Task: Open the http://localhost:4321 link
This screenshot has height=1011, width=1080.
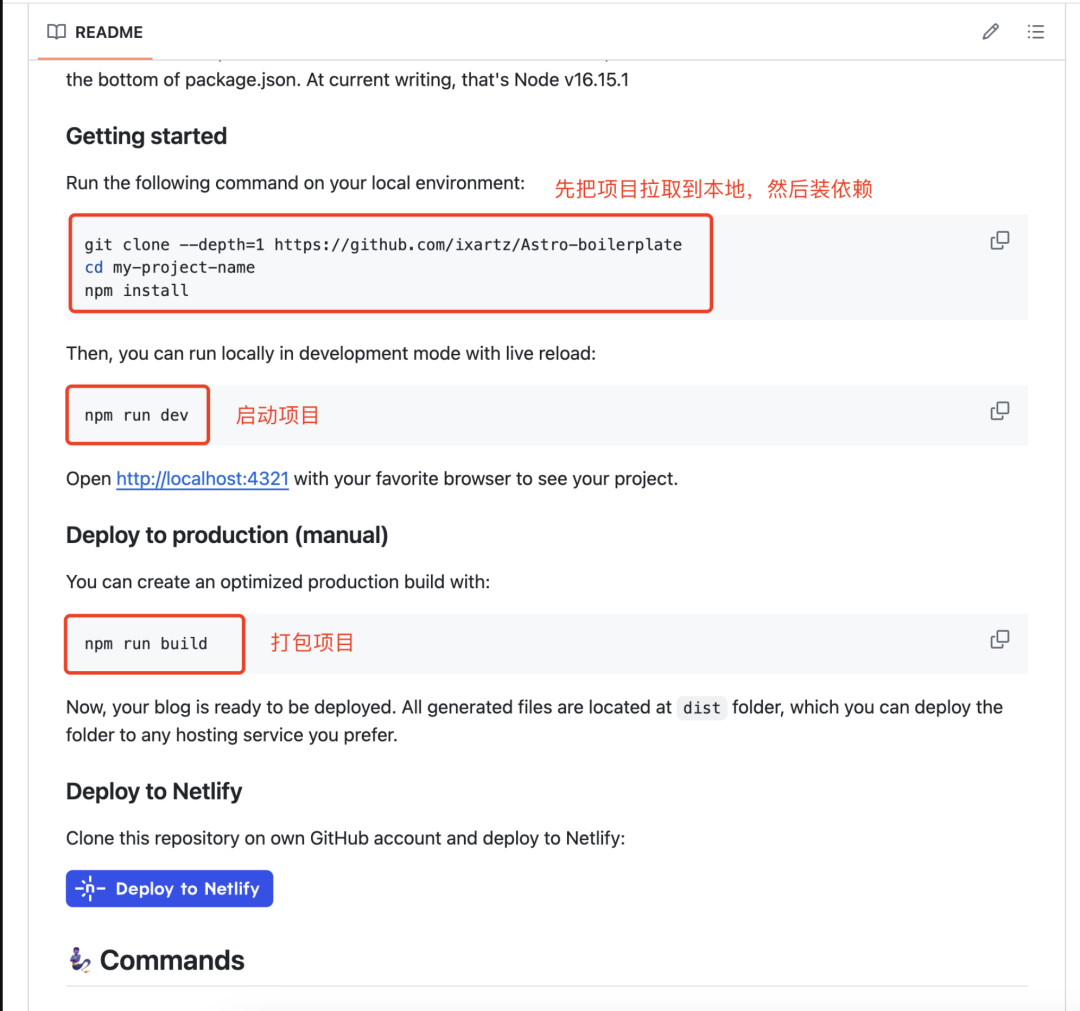Action: click(x=202, y=479)
